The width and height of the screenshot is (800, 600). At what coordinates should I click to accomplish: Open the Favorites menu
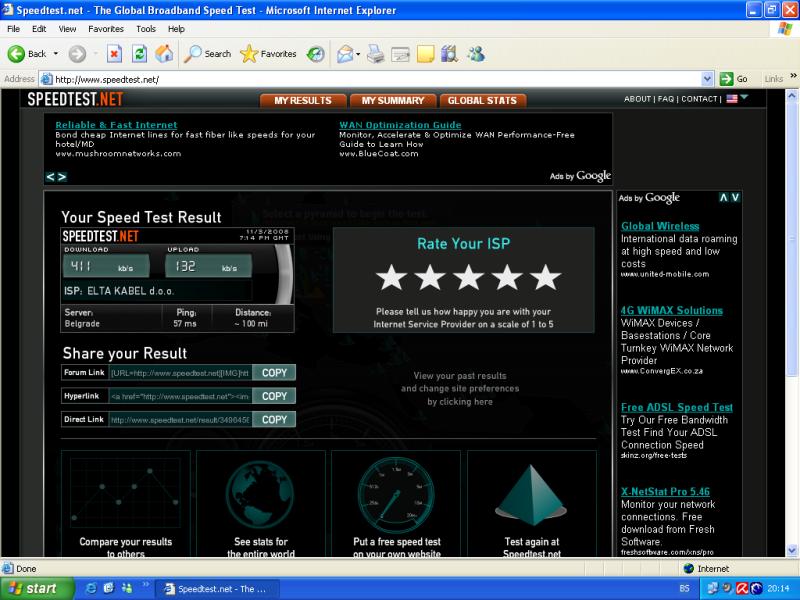pos(106,29)
